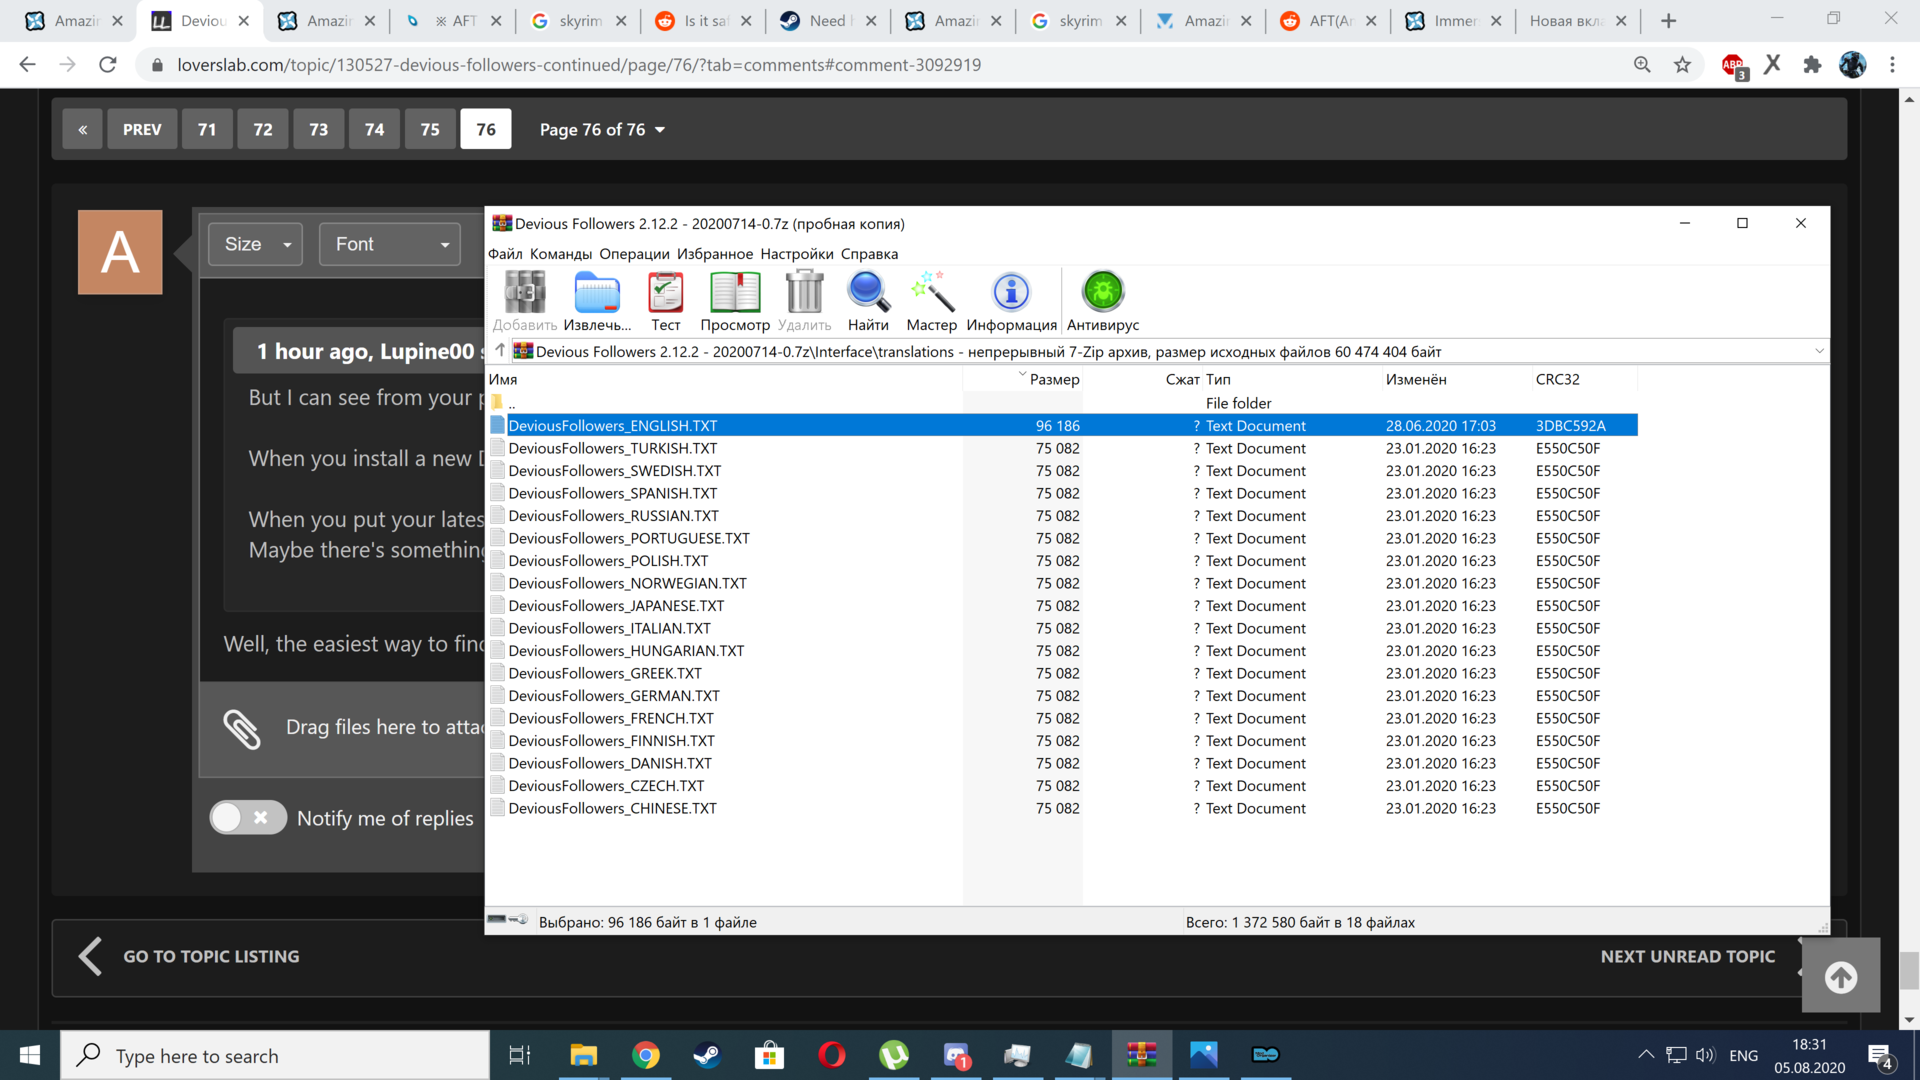The height and width of the screenshot is (1080, 1920).
Task: Select DeviousFollowers_CHINESE.TXT file
Action: click(x=612, y=808)
